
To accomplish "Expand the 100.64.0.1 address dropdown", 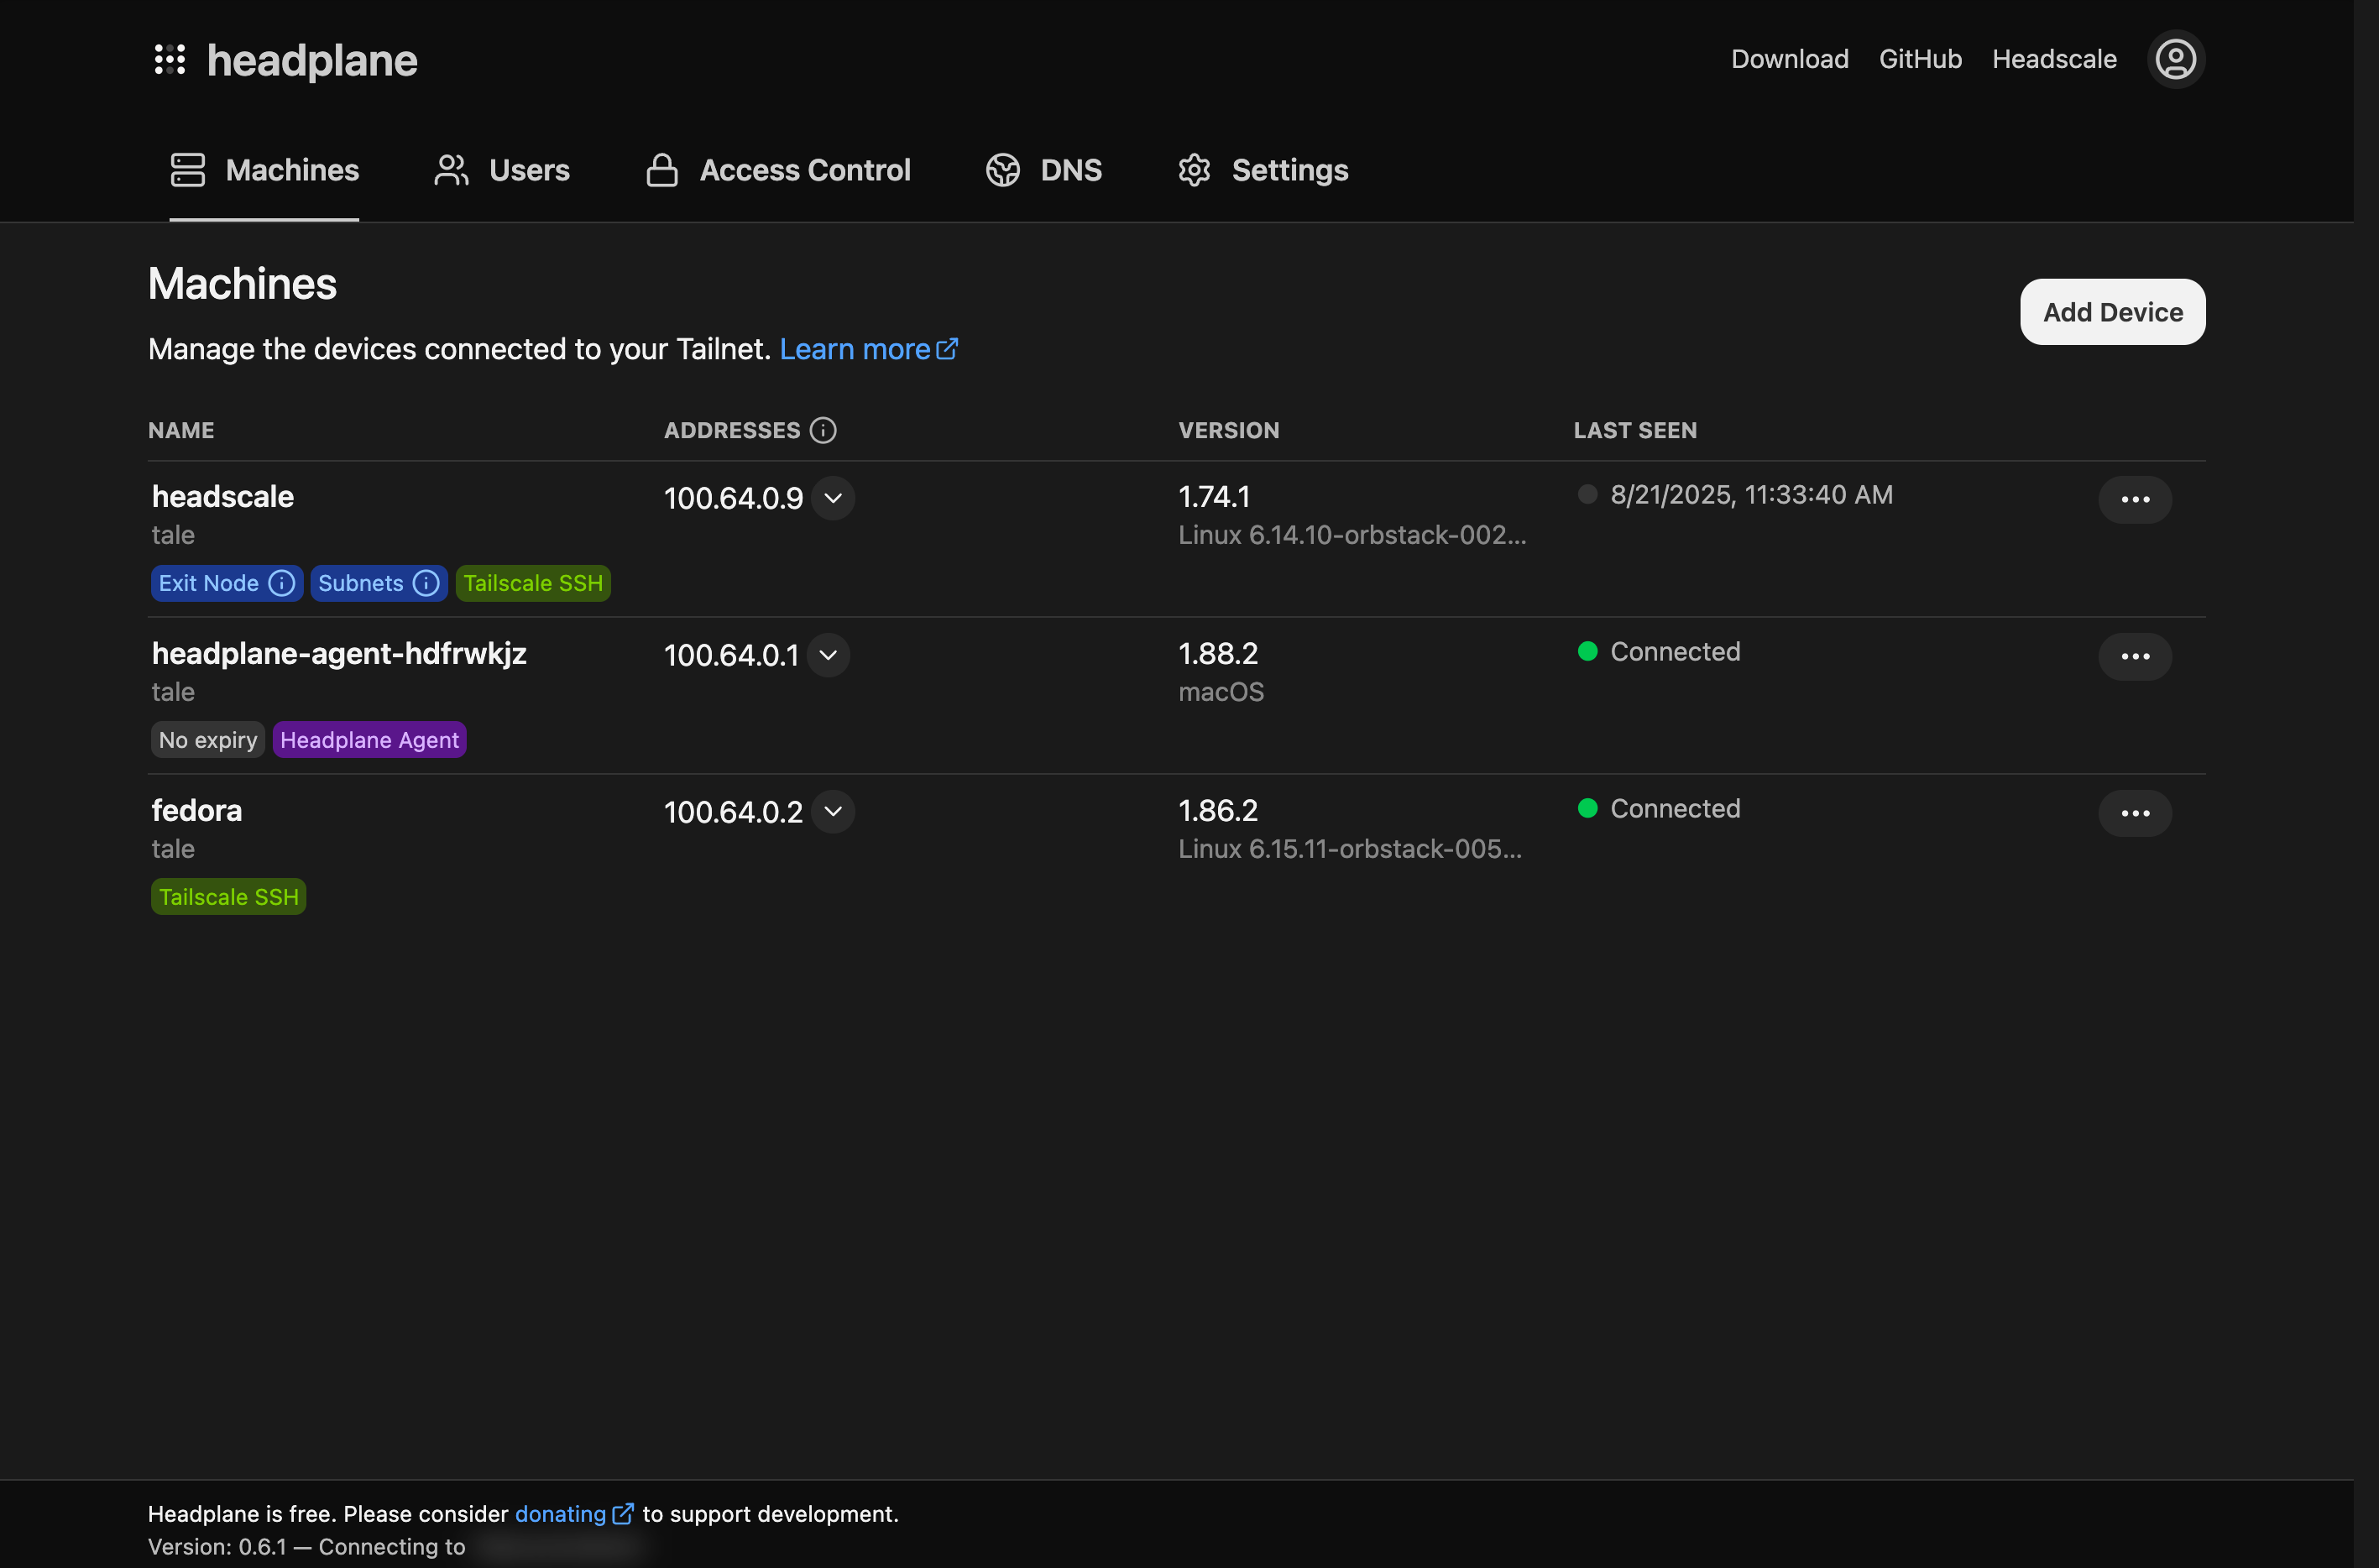I will point(828,655).
